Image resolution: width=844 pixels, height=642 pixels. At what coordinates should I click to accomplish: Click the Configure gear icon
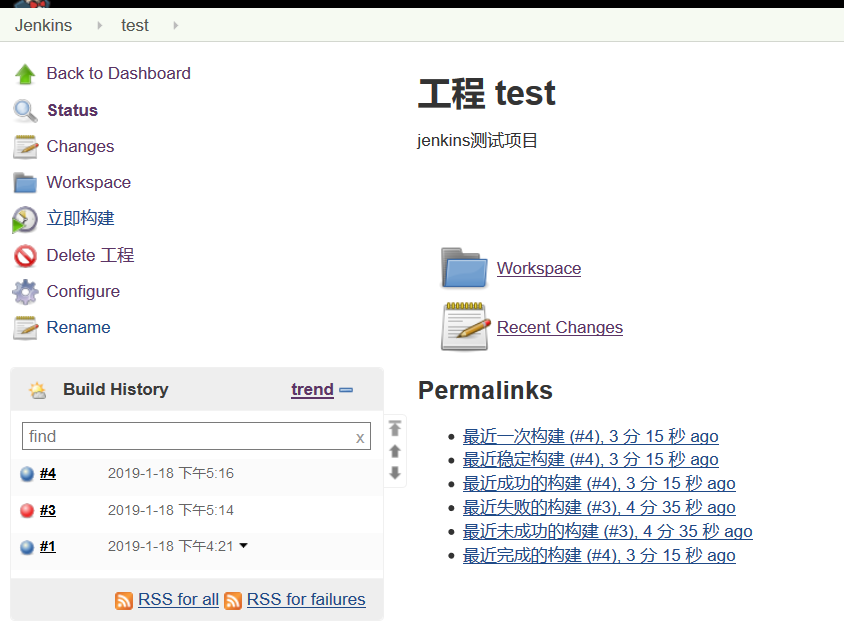click(25, 292)
